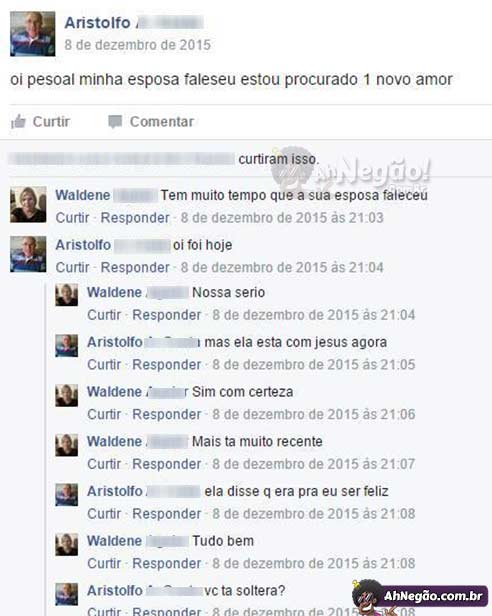Image resolution: width=492 pixels, height=616 pixels.
Task: Click Curtir under 'Mais ta muito recente' reply
Action: [x=104, y=464]
